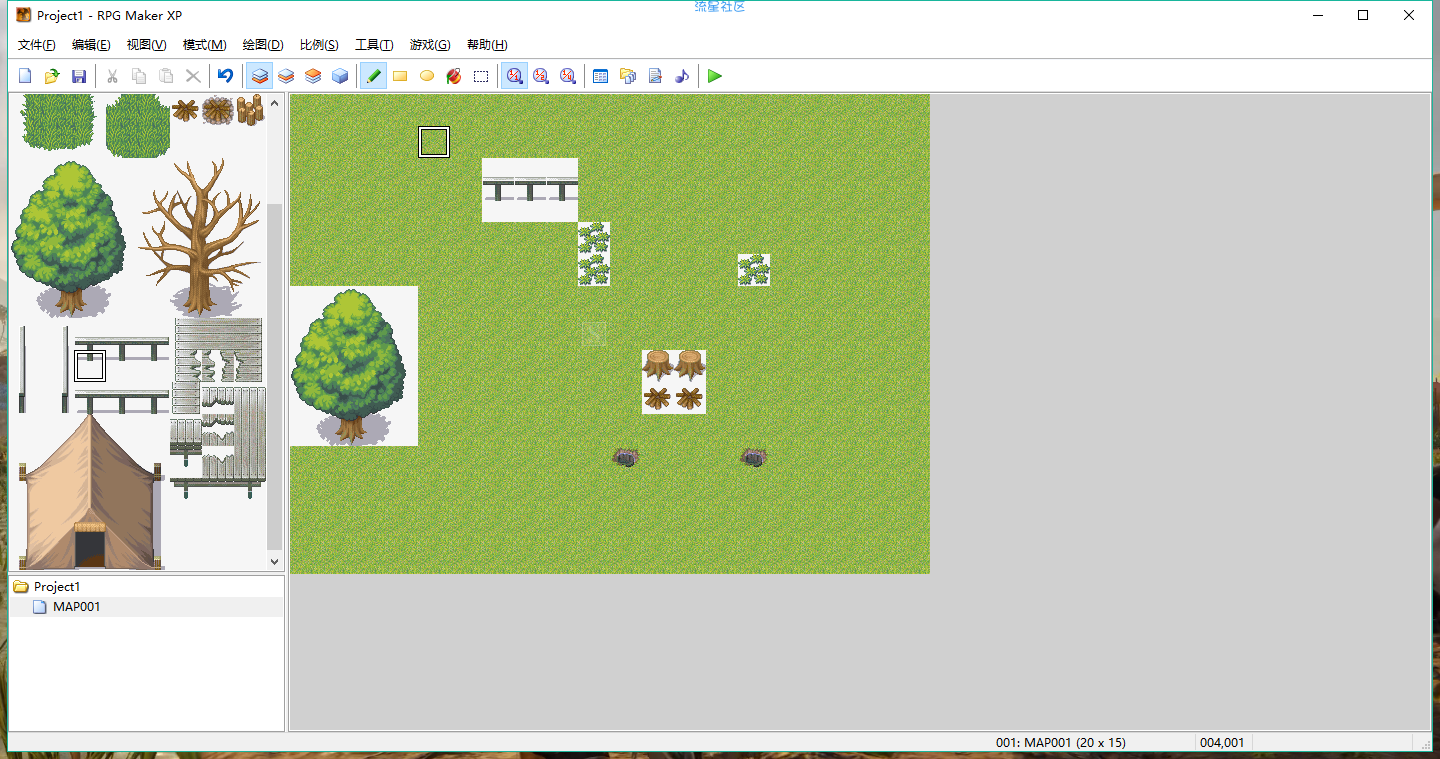This screenshot has width=1440, height=759.
Task: Save project with the floppy disk icon
Action: (79, 76)
